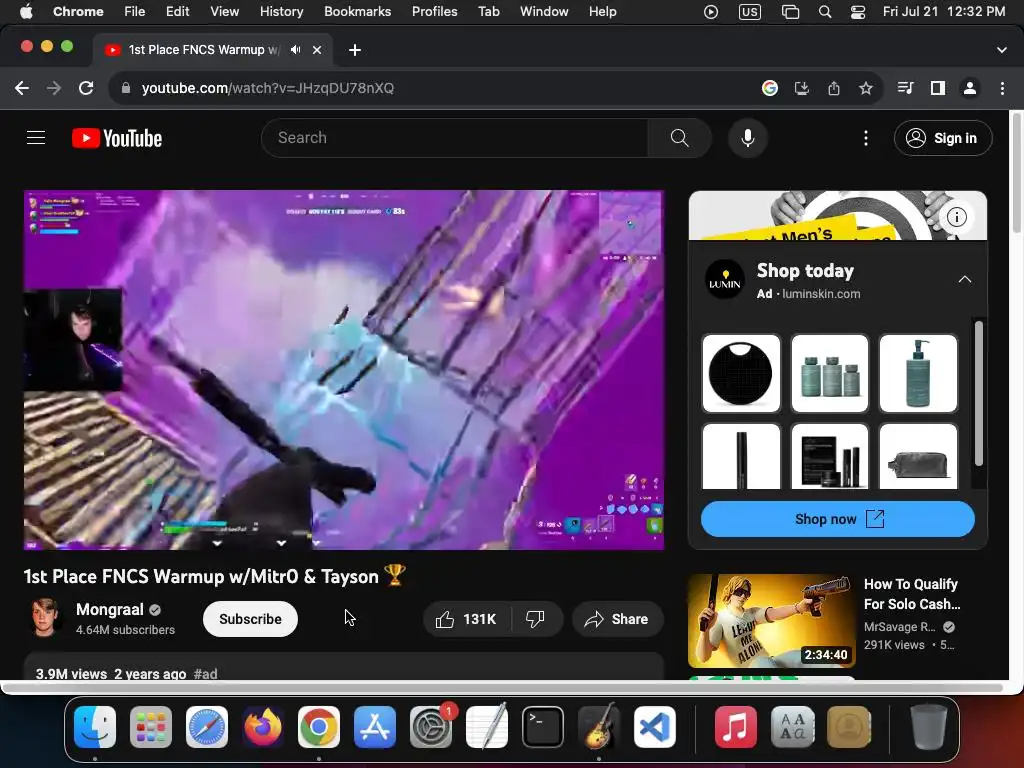Image resolution: width=1024 pixels, height=768 pixels.
Task: Open the File menu
Action: pyautogui.click(x=135, y=12)
